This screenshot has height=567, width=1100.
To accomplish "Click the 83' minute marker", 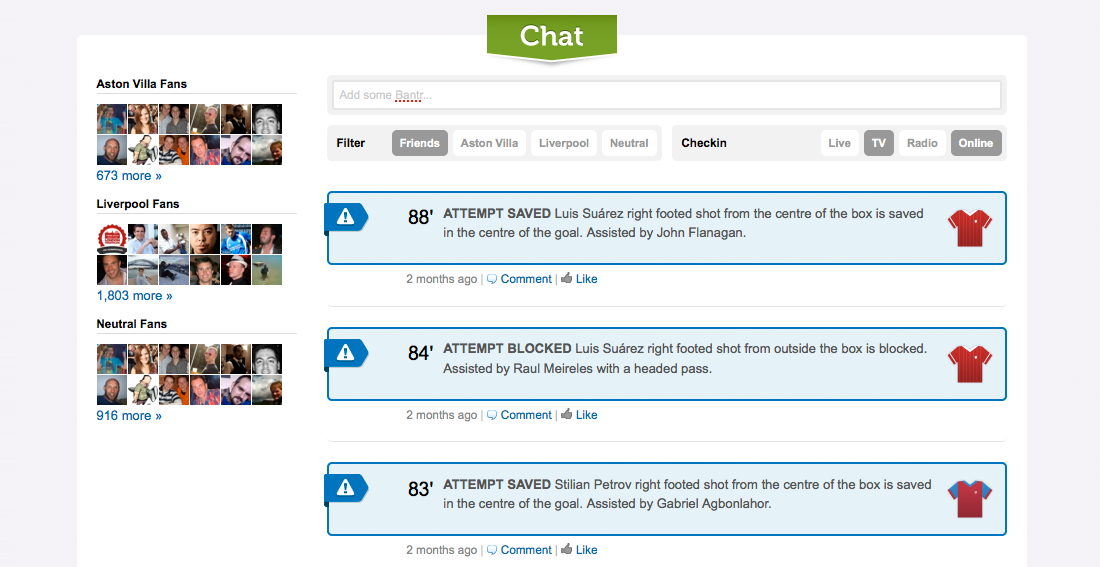I will pyautogui.click(x=420, y=488).
